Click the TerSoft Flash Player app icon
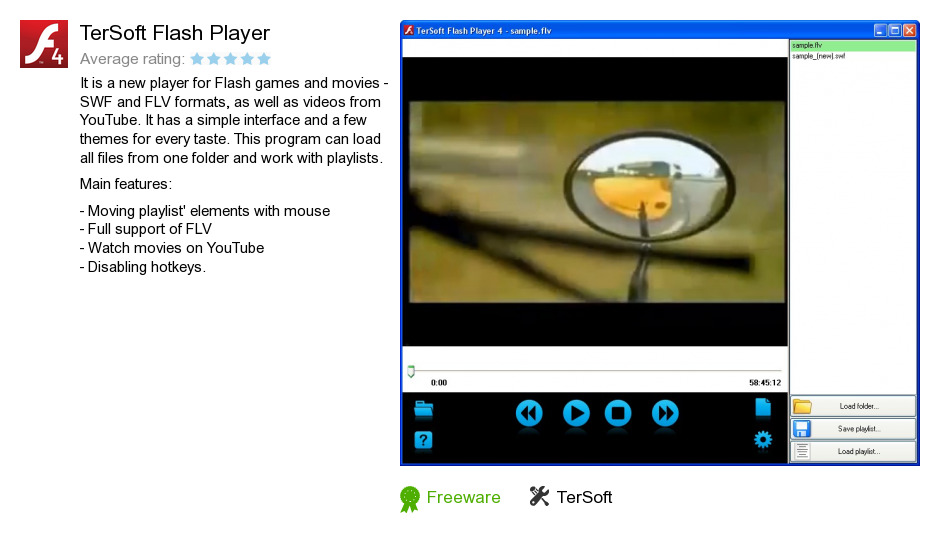This screenshot has height=543, width=940. point(44,44)
